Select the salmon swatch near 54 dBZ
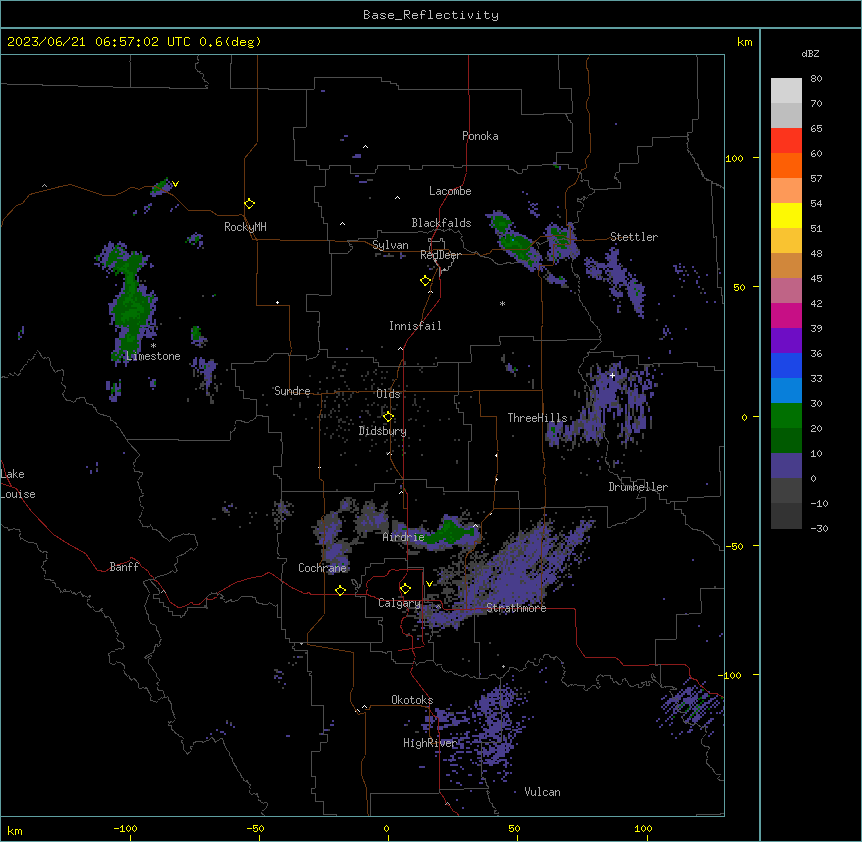862x842 pixels. click(x=786, y=191)
